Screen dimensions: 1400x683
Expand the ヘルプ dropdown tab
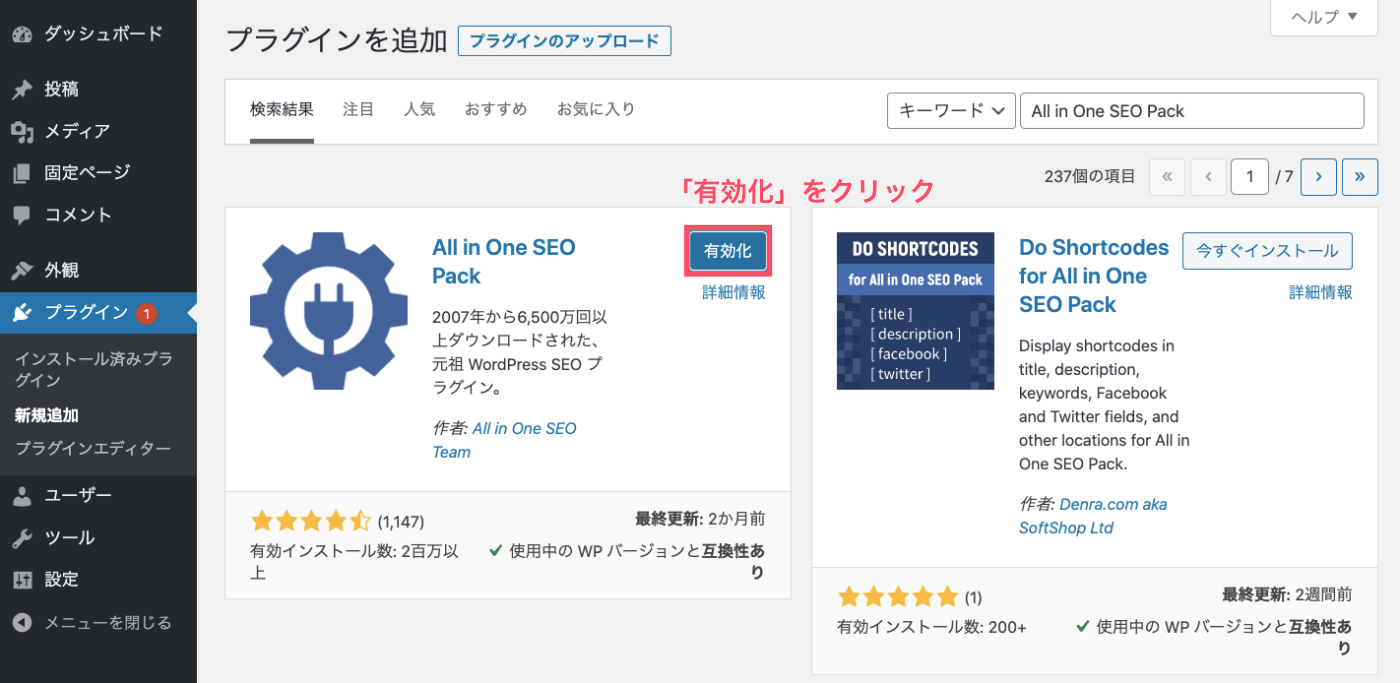1324,17
